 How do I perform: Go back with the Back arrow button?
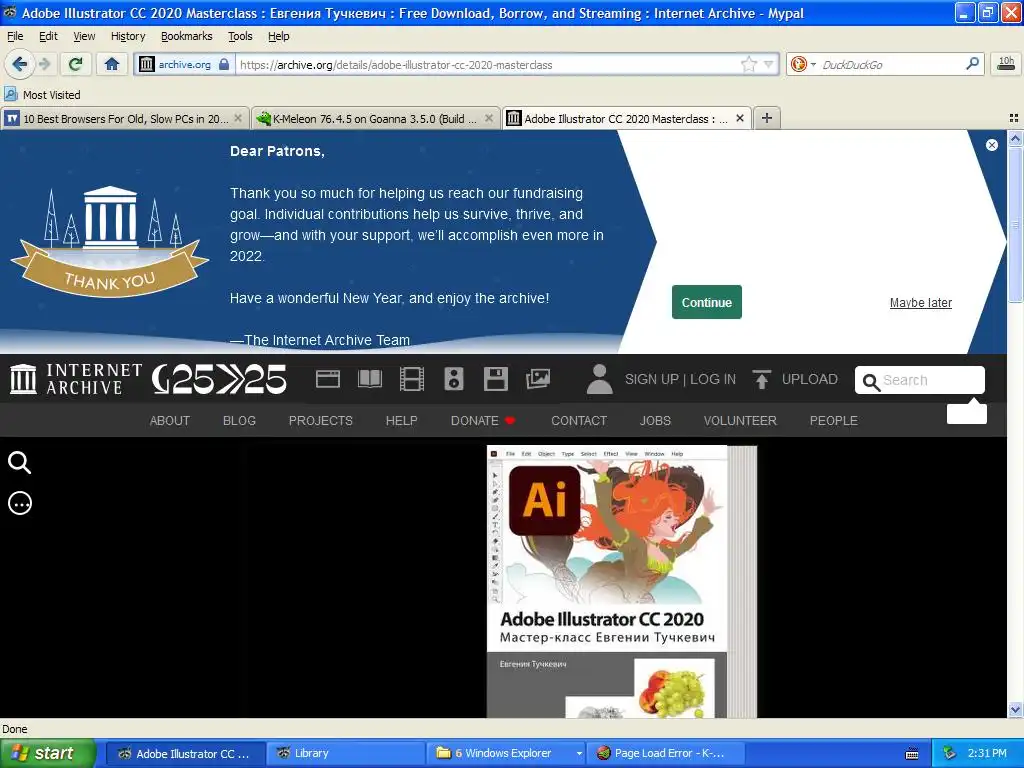tap(19, 64)
